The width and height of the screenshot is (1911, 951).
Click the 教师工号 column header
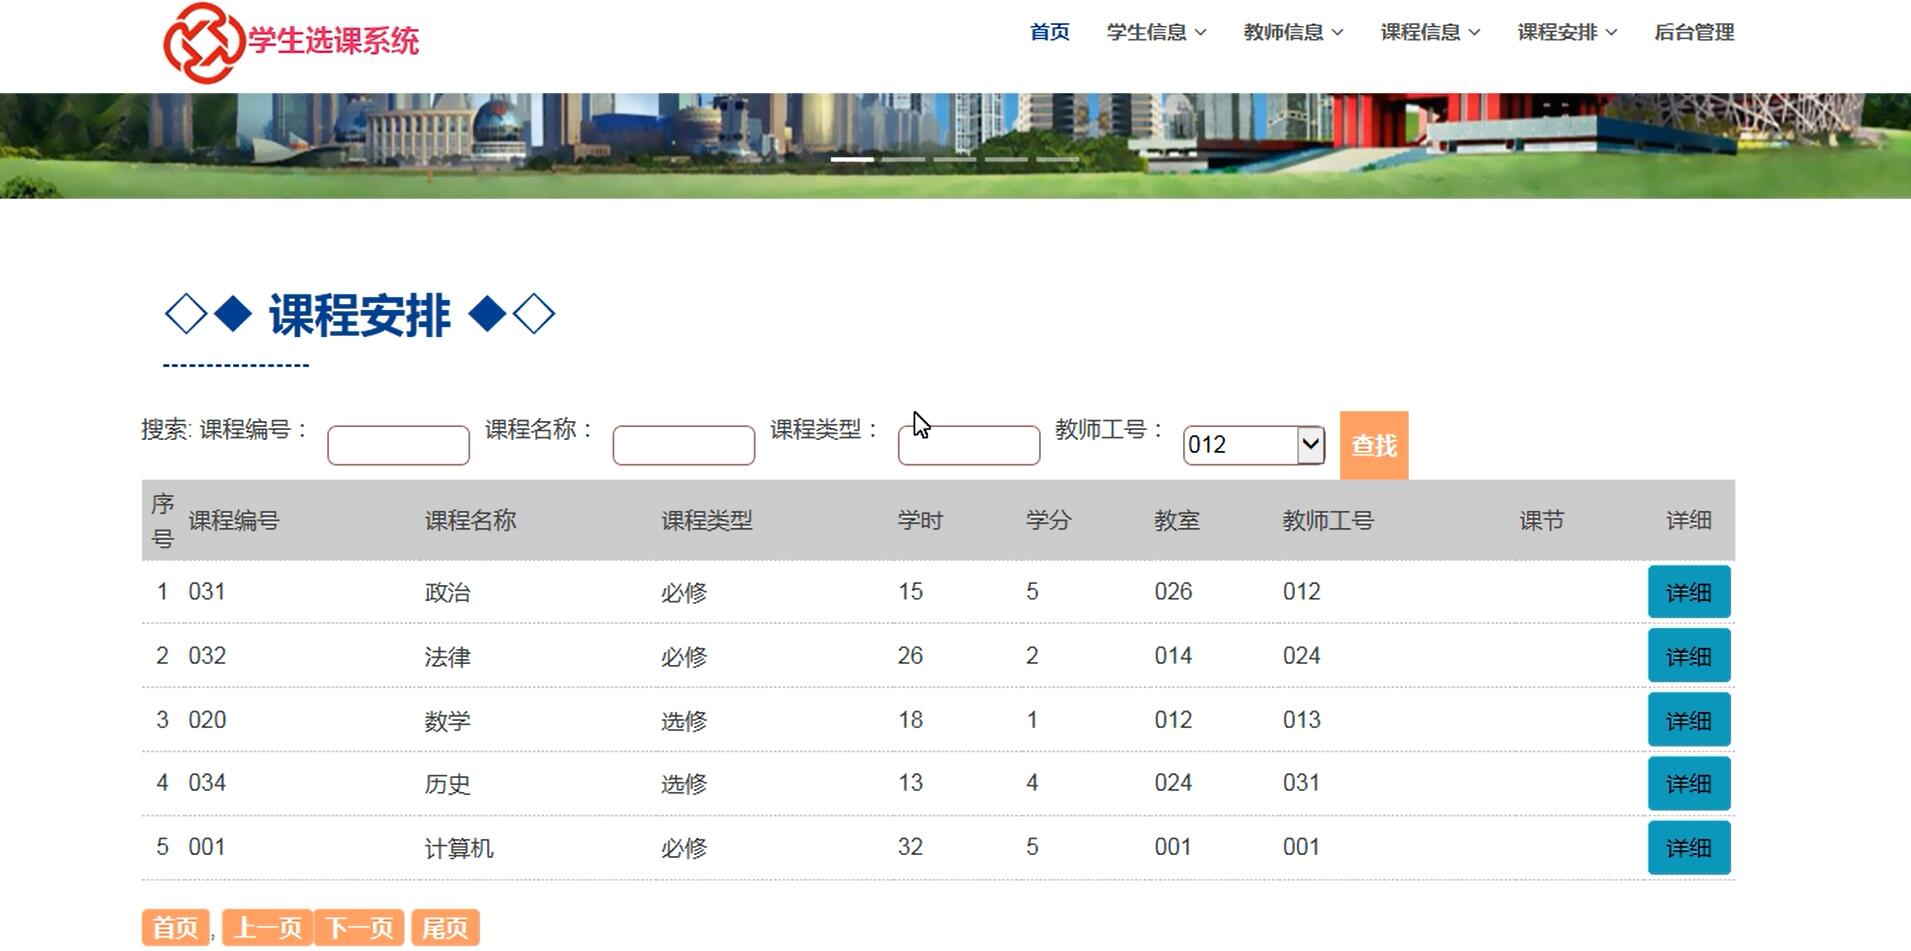[1328, 520]
